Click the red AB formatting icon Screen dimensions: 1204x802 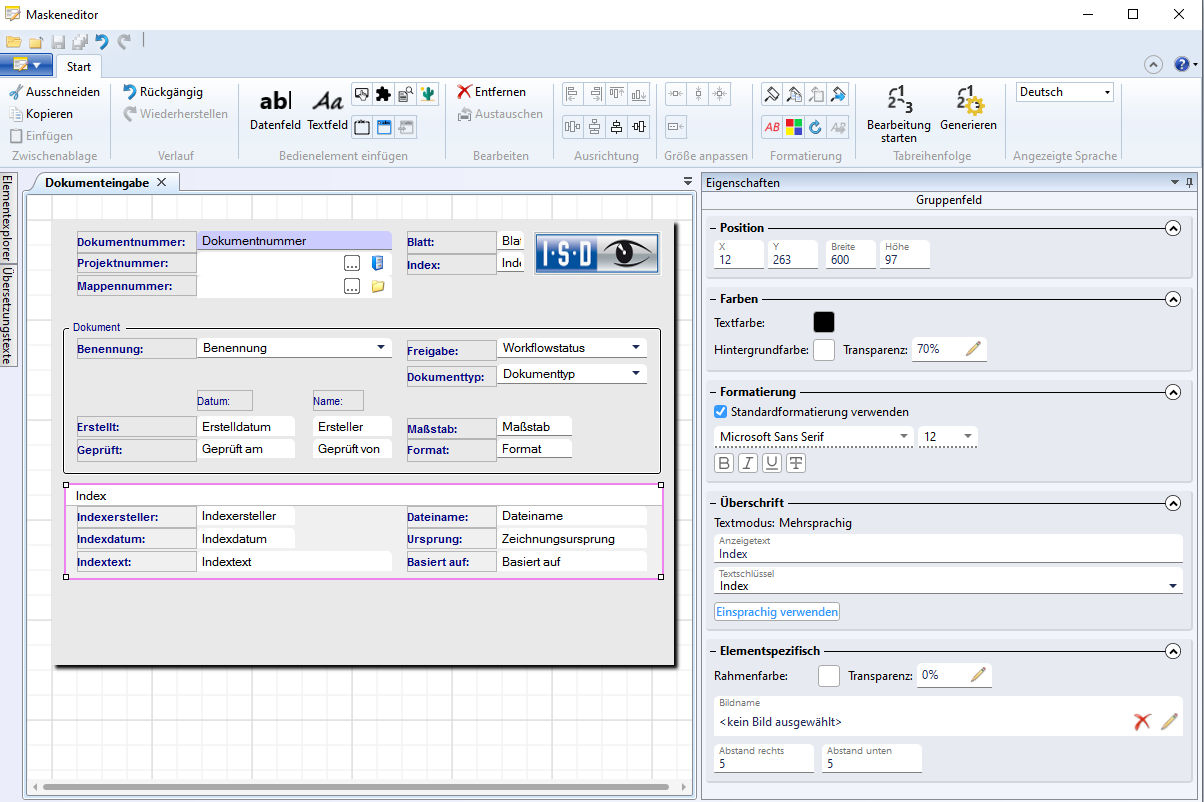click(x=772, y=127)
